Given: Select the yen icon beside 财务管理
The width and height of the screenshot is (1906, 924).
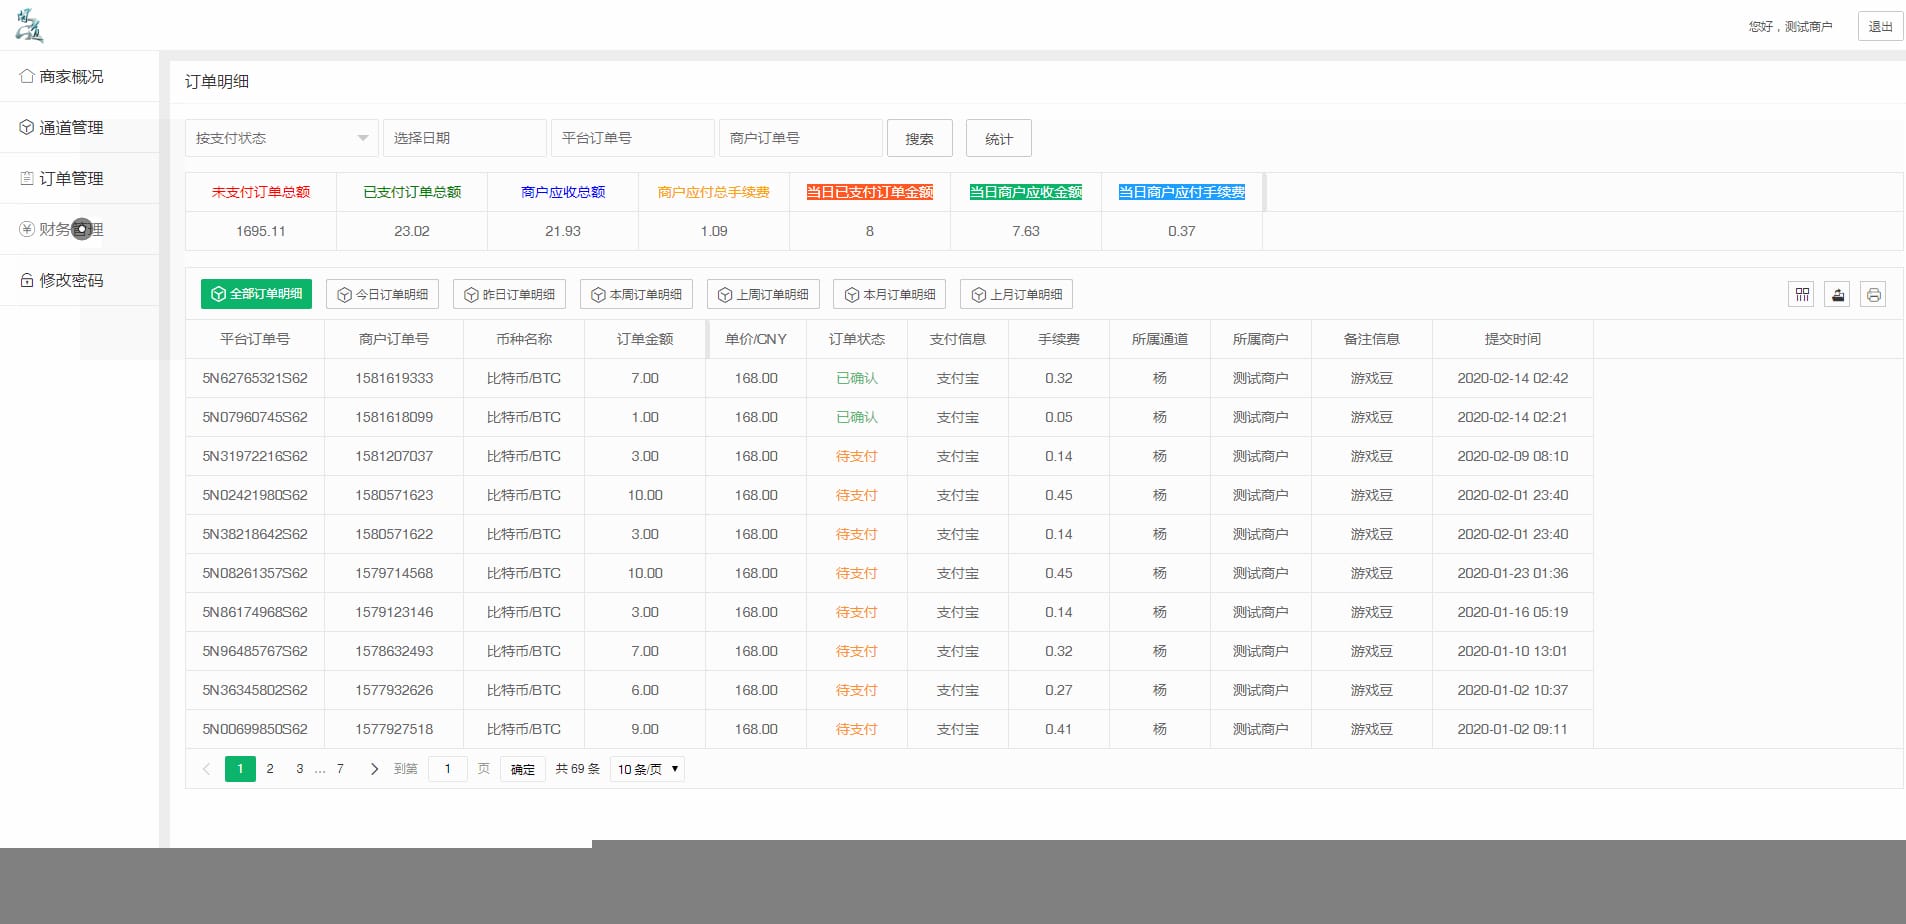Looking at the screenshot, I should pyautogui.click(x=26, y=229).
